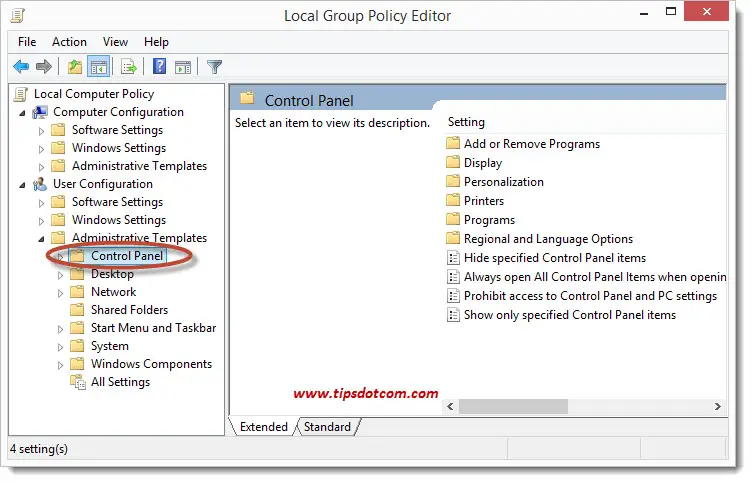This screenshot has height=482, width=751.
Task: Click the Always open All Control Panel Items icon
Action: (453, 277)
